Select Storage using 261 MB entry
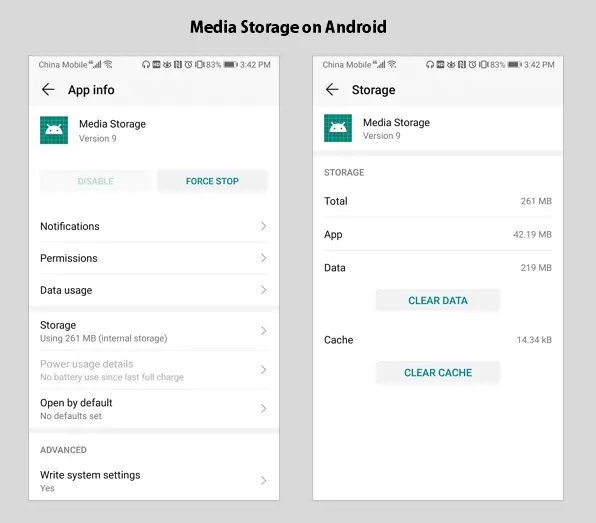This screenshot has height=523, width=596. (x=154, y=331)
